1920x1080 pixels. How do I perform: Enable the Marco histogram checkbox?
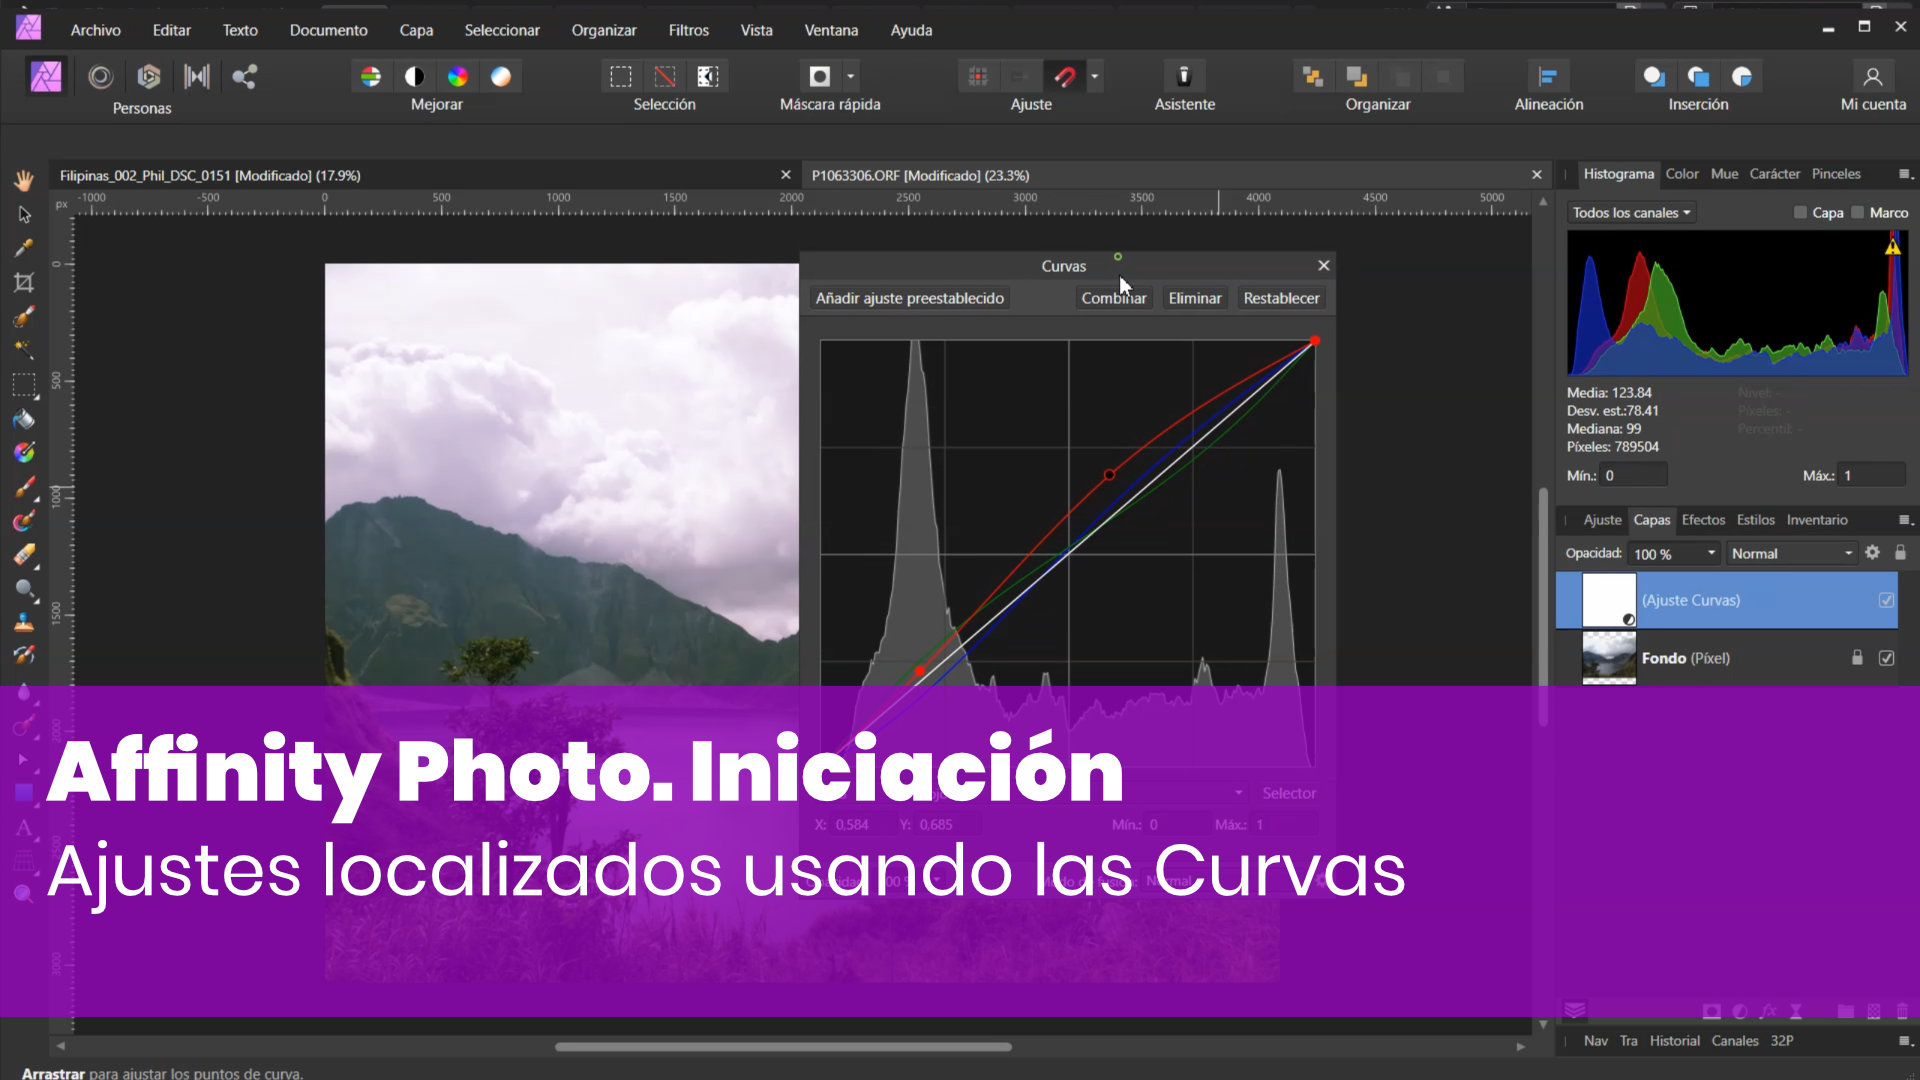point(1858,212)
